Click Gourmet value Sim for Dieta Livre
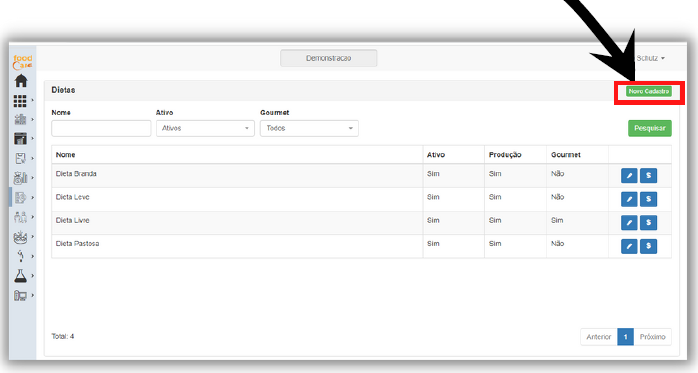Image resolution: width=698 pixels, height=373 pixels. coord(557,220)
